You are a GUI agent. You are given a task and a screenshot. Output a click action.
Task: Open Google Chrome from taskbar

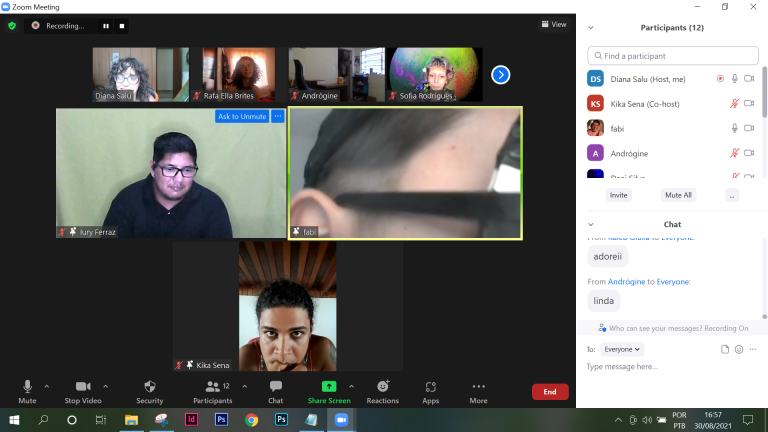click(x=251, y=420)
